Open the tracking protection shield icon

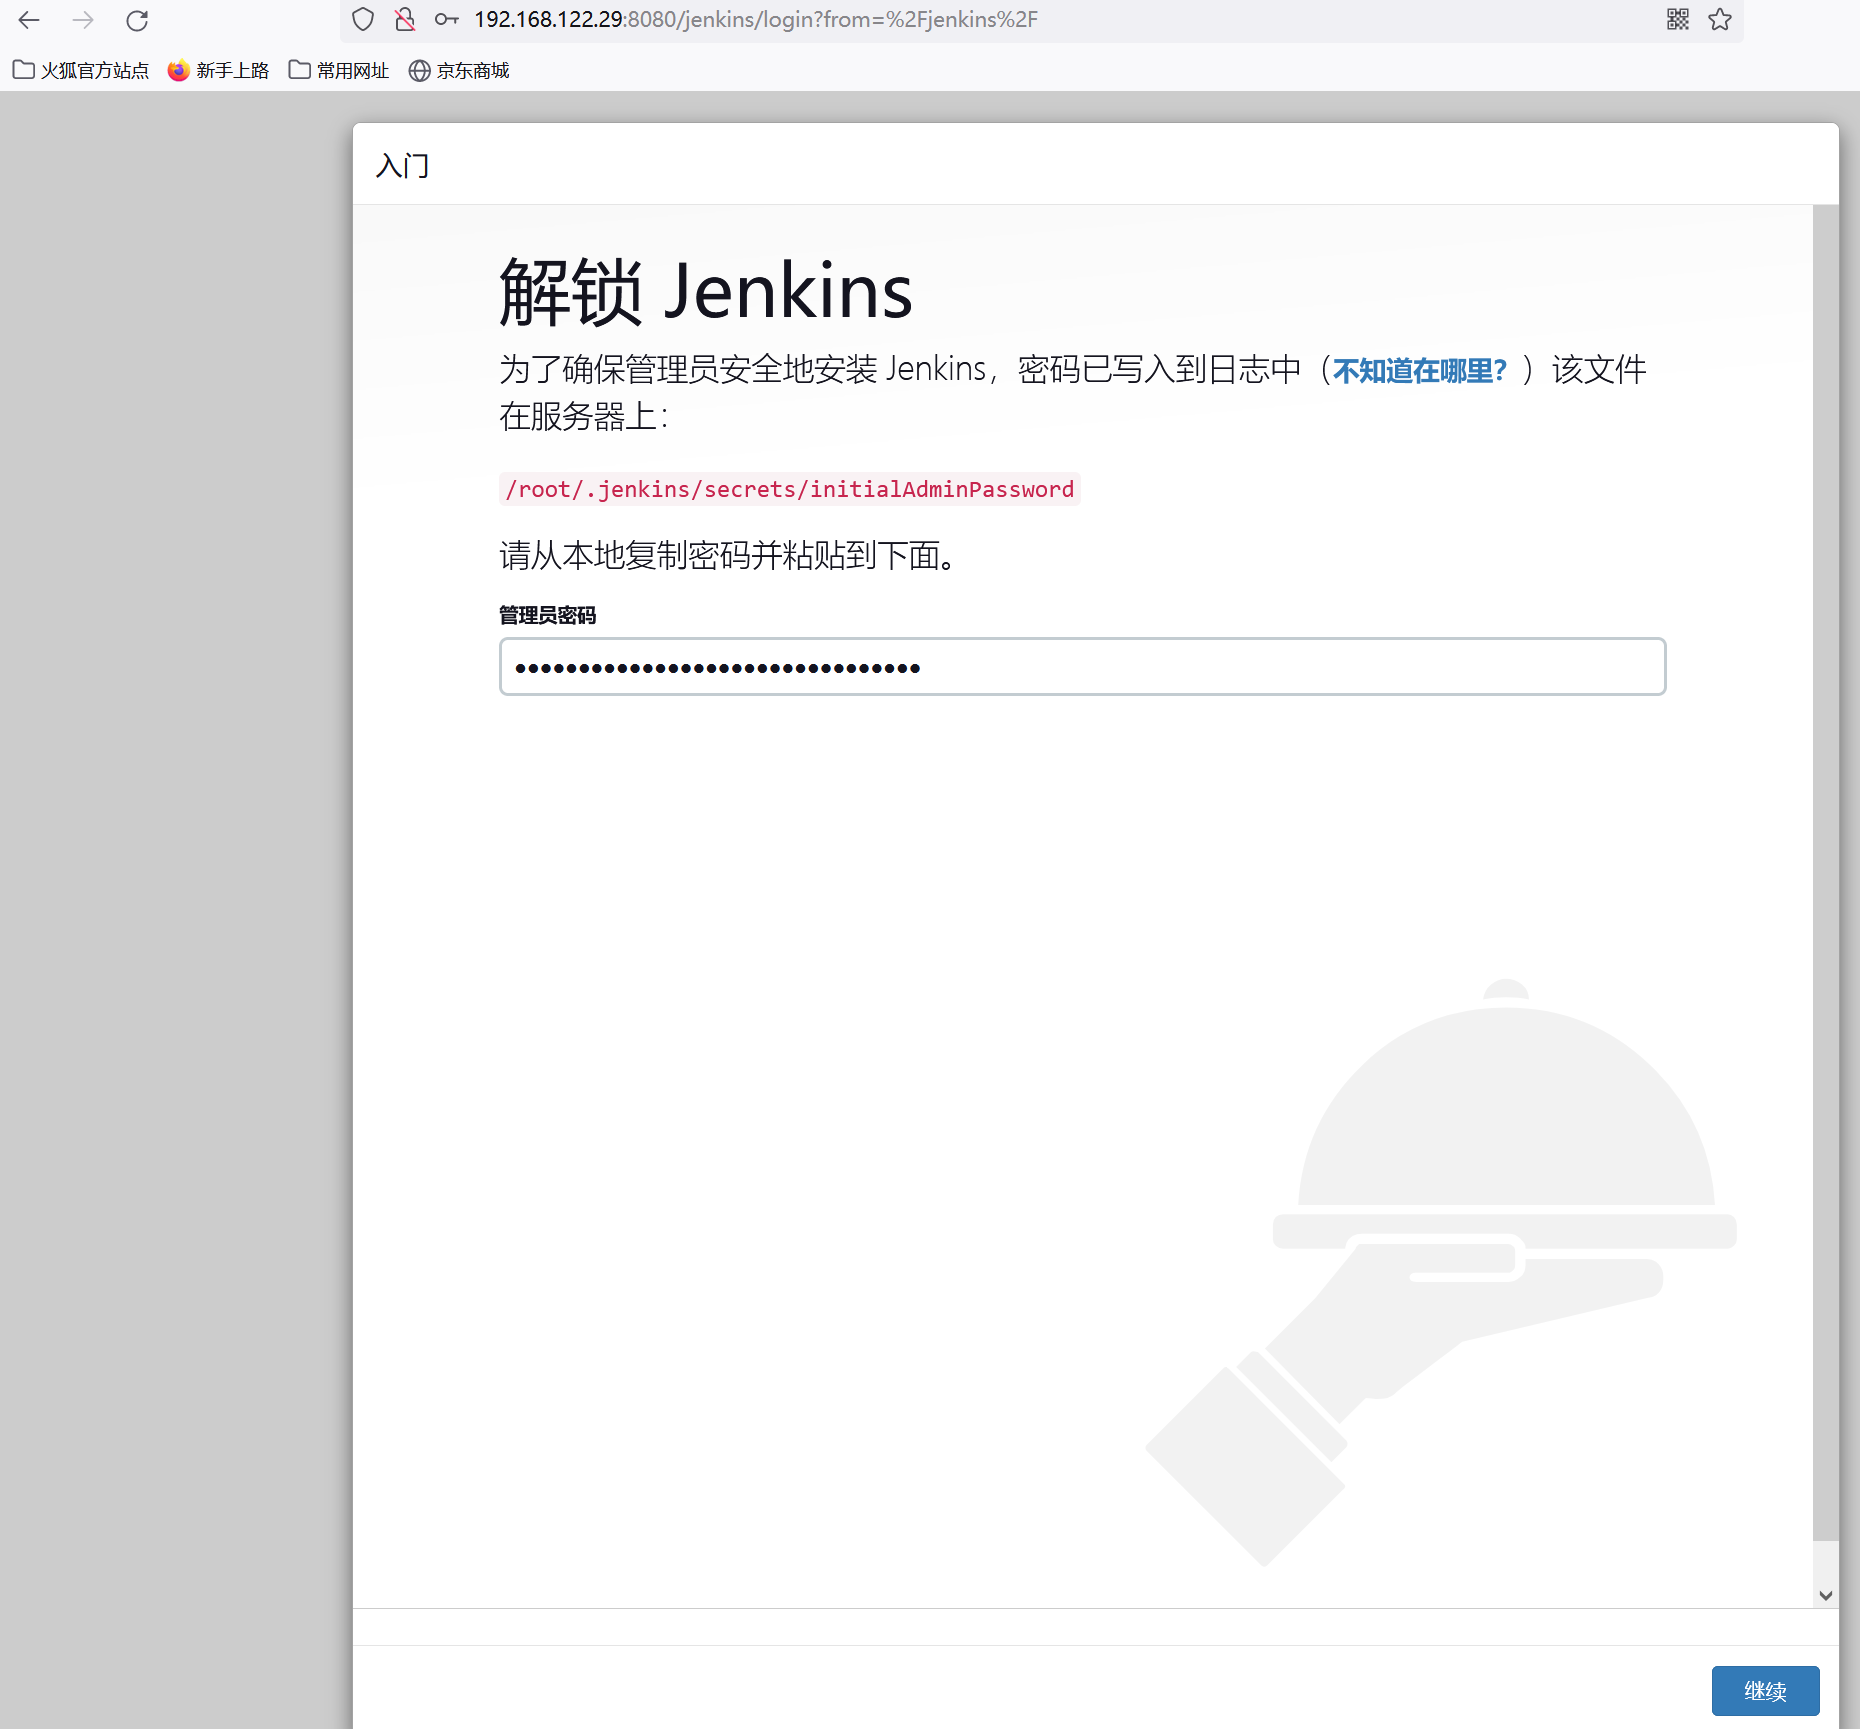pos(364,19)
